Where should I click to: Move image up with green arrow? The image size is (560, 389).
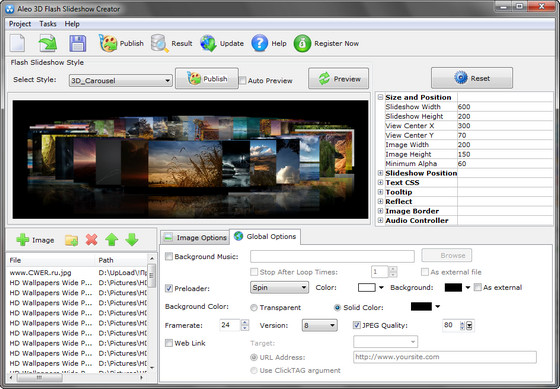112,240
